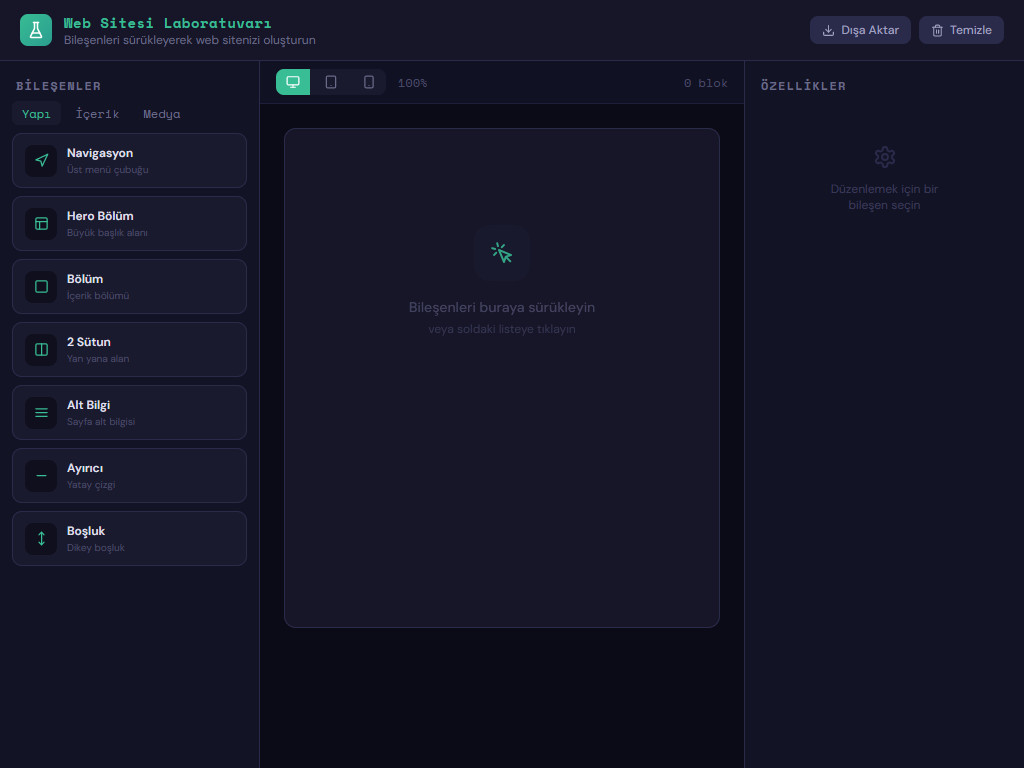
Task: Switch to mobile phone preview mode
Action: (x=368, y=82)
